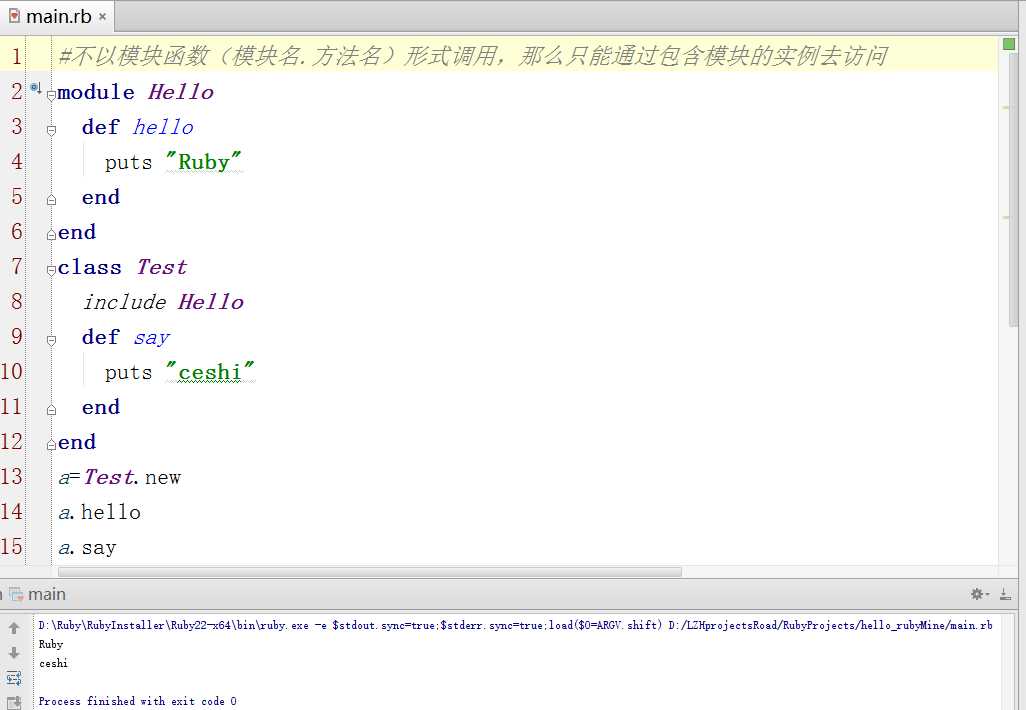Open Run panel gear settings
Viewport: 1026px width, 710px height.
point(980,594)
